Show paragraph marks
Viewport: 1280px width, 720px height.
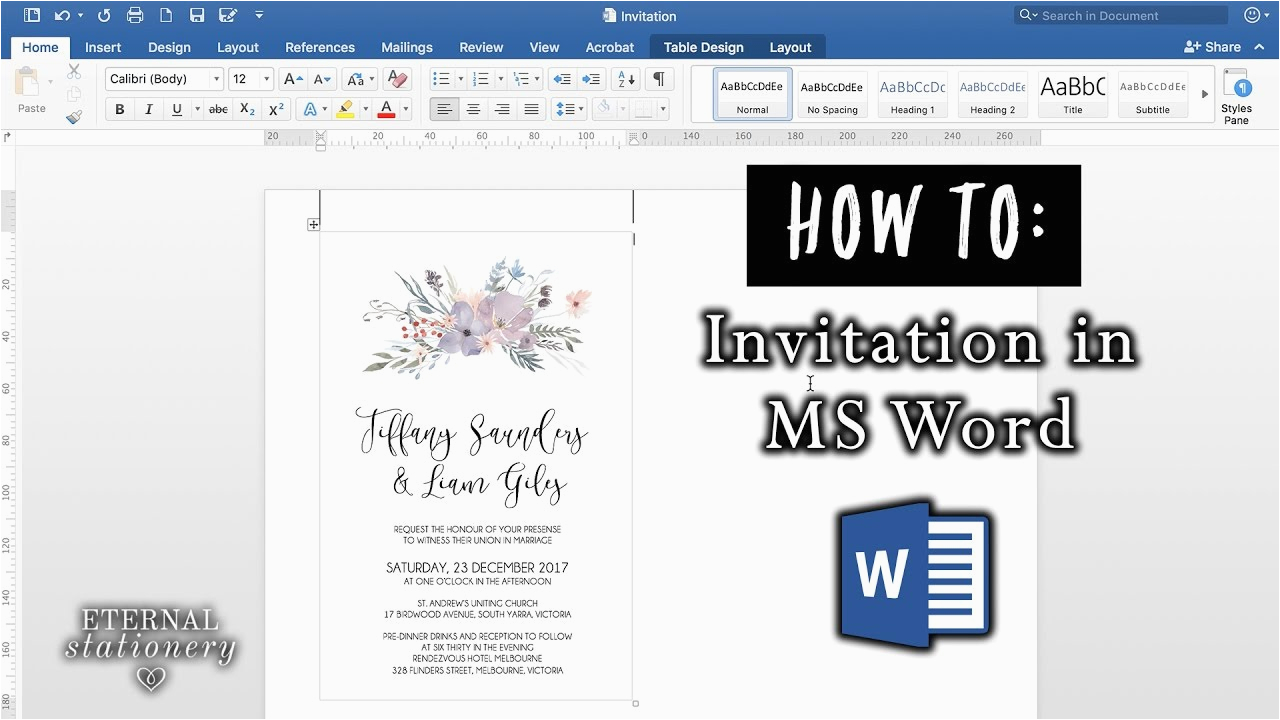pyautogui.click(x=659, y=78)
